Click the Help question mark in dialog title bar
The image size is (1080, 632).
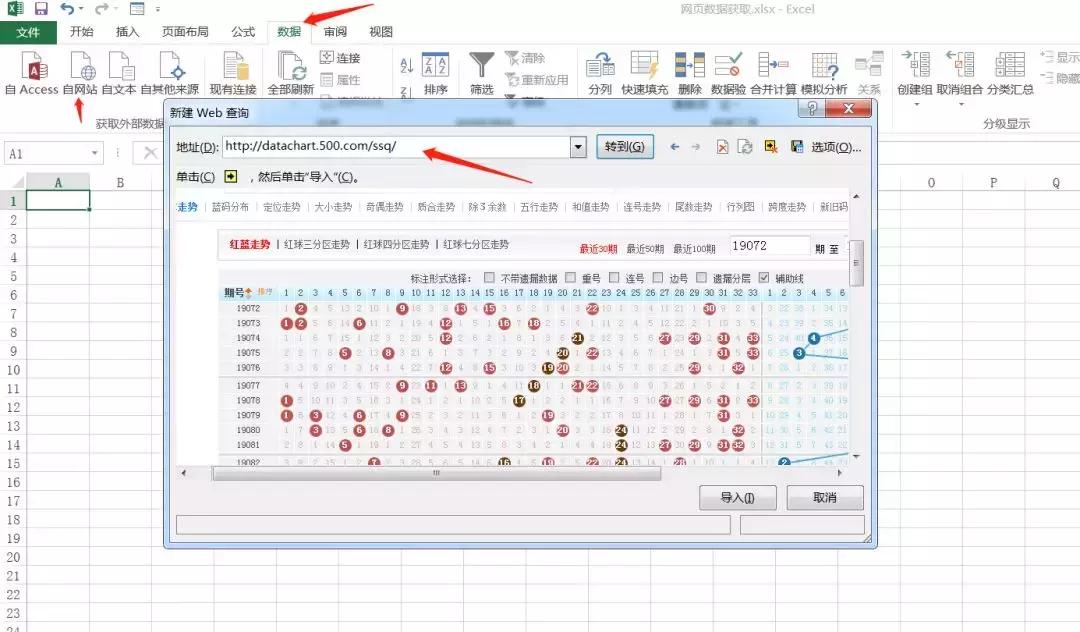pos(812,108)
